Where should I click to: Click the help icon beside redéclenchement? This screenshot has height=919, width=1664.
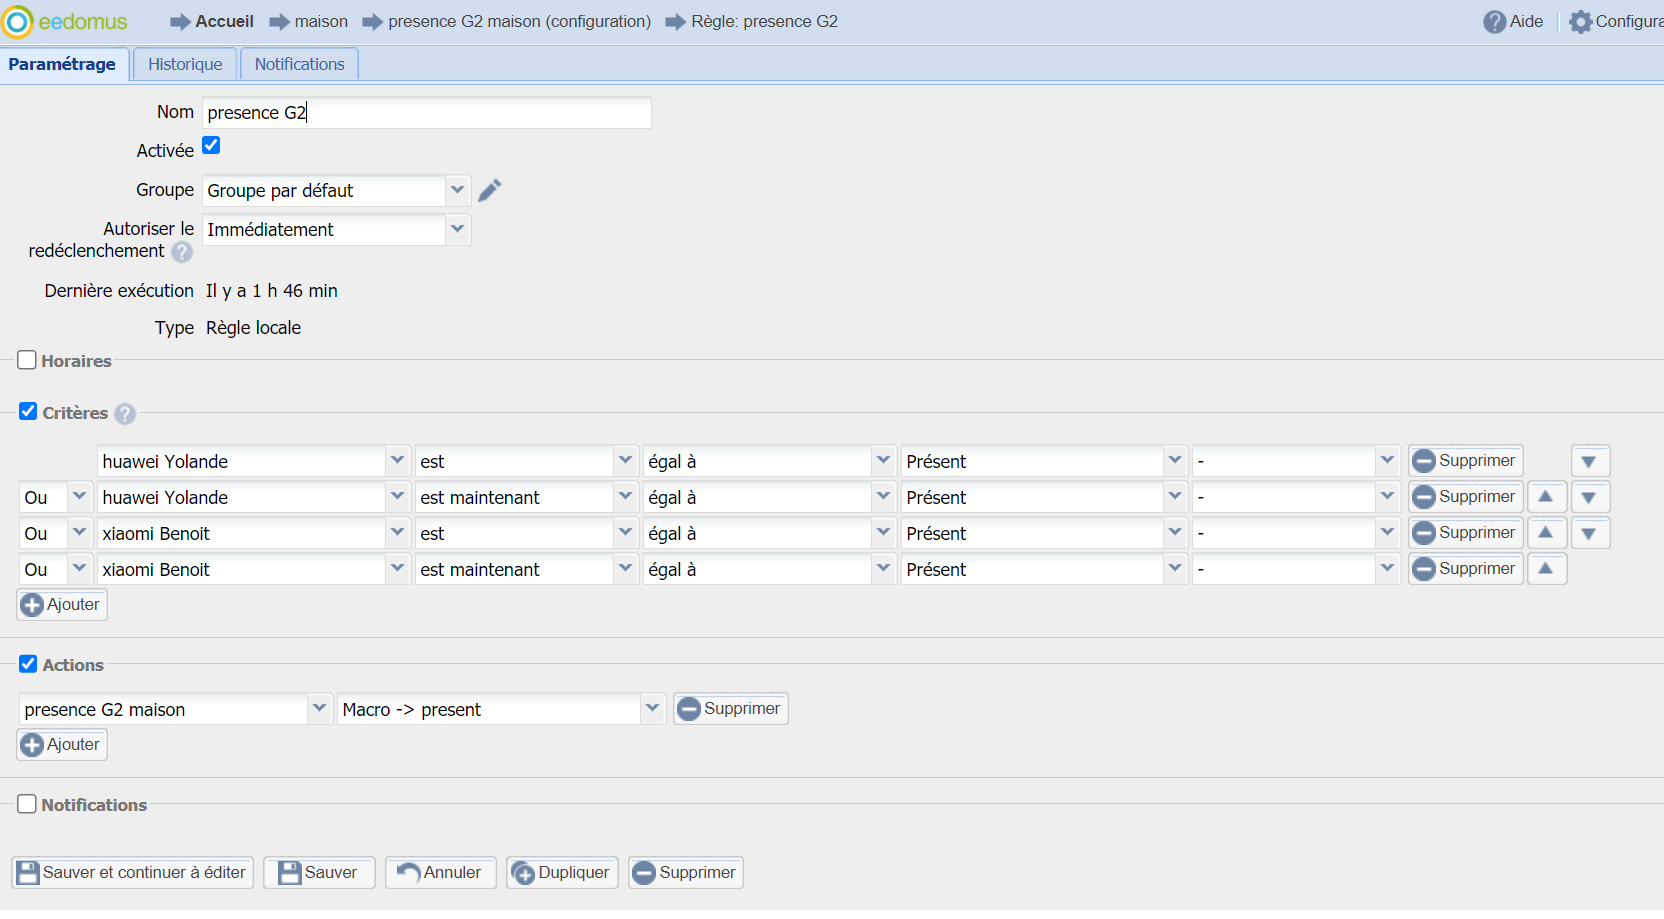[x=182, y=252]
